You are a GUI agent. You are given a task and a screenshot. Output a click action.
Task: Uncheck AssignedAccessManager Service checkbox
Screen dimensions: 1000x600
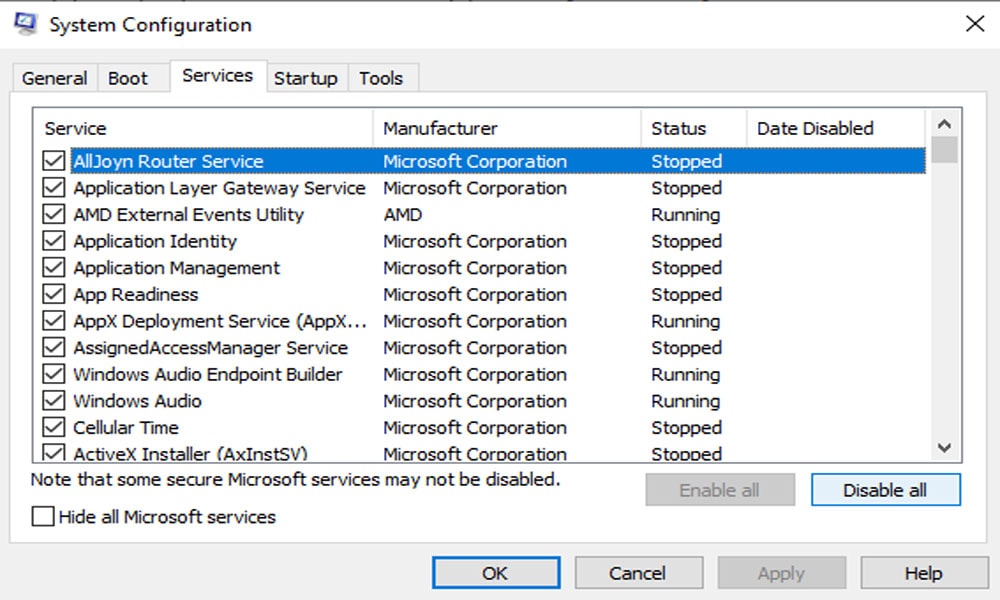coord(54,348)
